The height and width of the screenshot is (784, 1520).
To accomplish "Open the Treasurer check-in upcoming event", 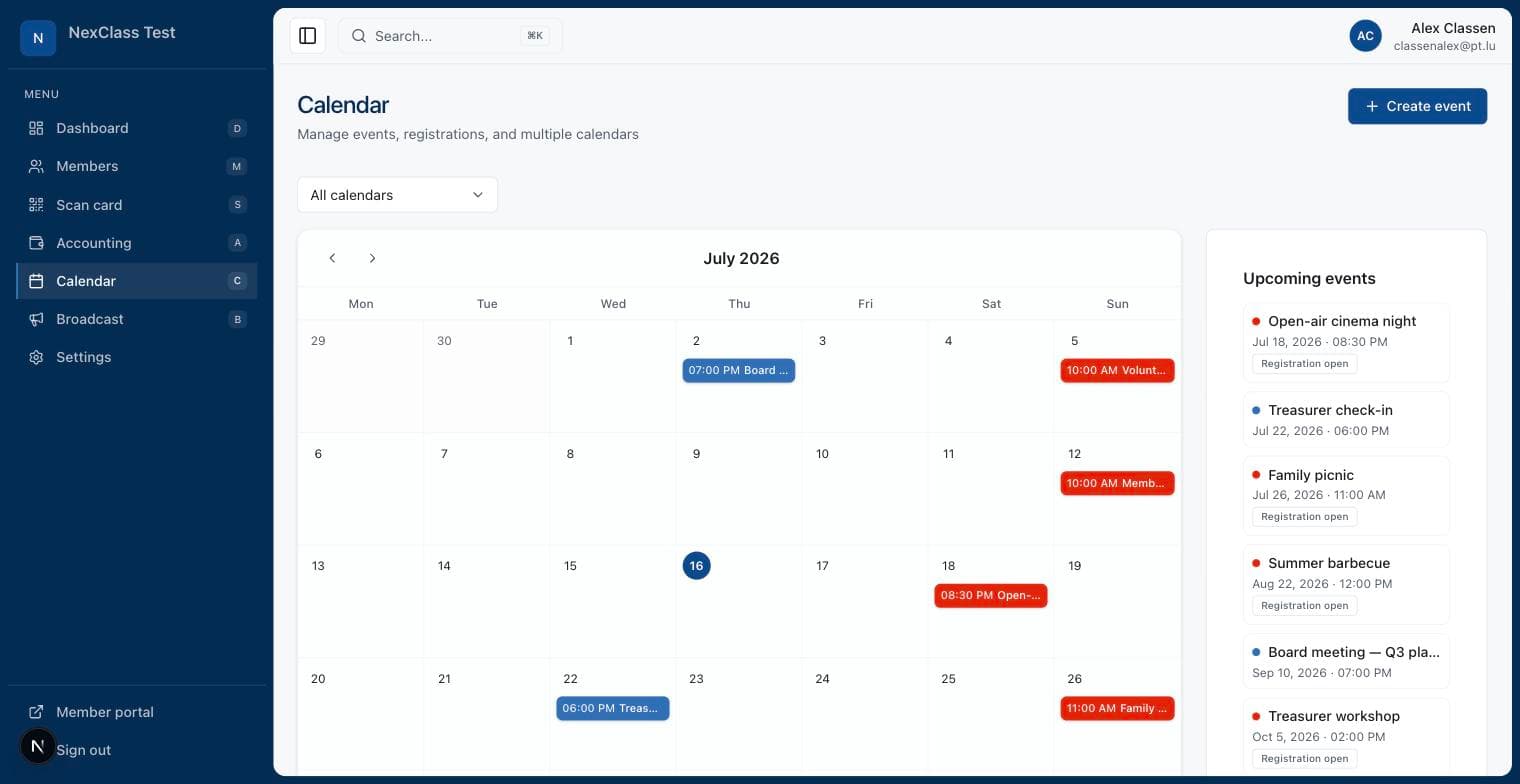I will tap(1346, 420).
